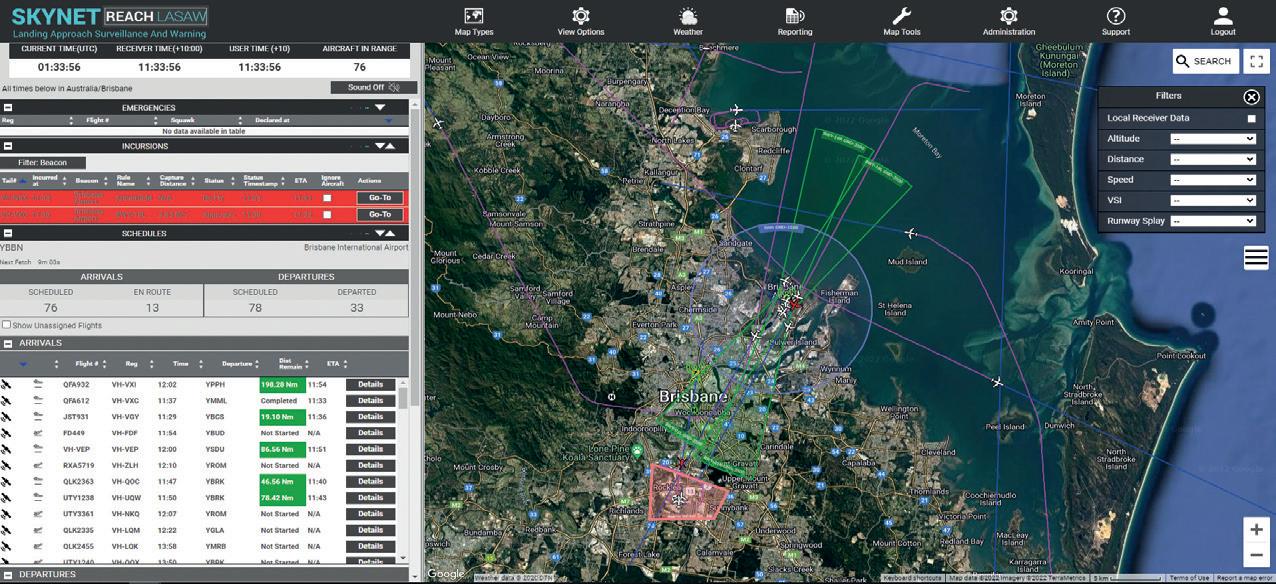The image size is (1276, 584).
Task: Select aircraft icon near North Stradbroke Island
Action: 997,382
